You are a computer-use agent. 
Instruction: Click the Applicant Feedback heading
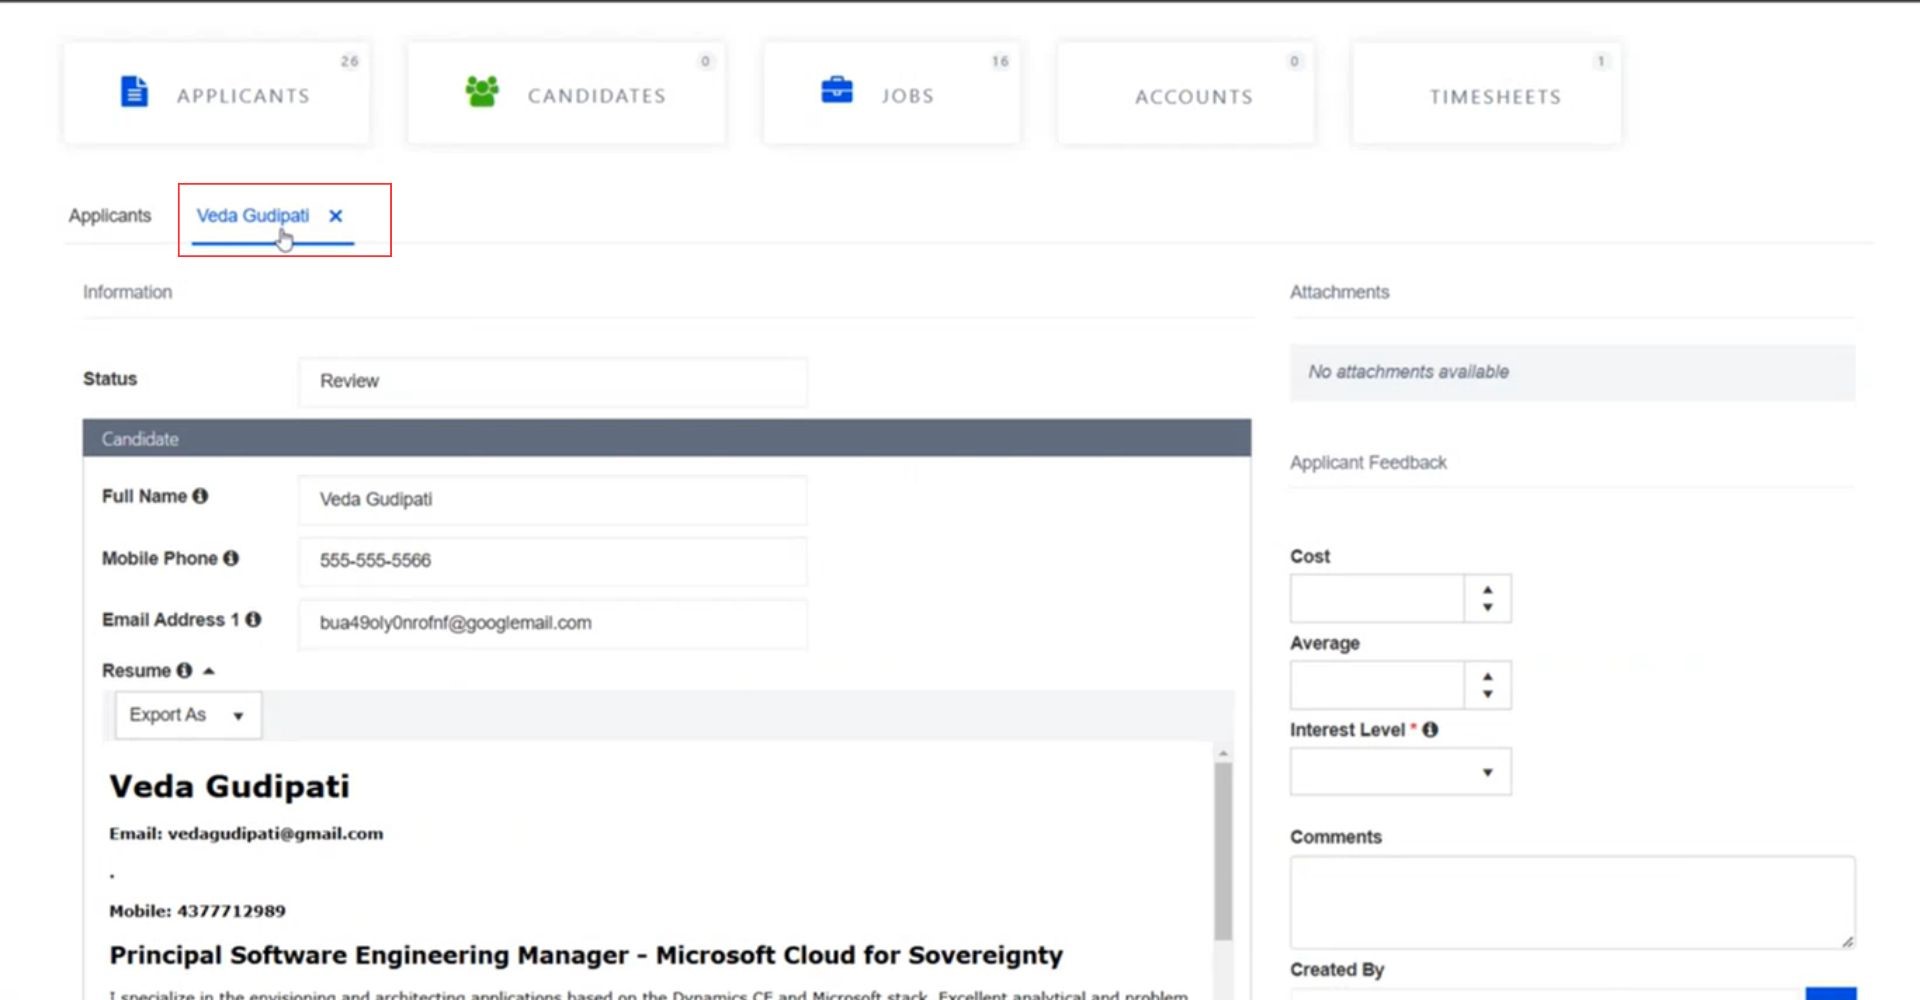coord(1368,462)
